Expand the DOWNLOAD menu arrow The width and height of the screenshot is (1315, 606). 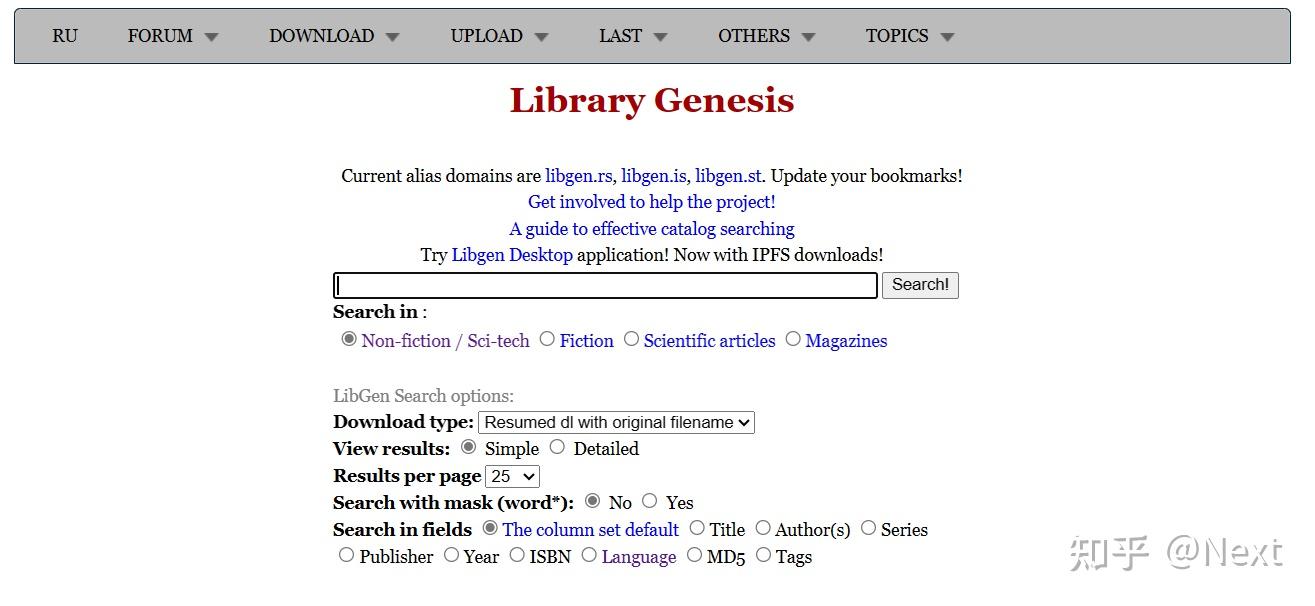(x=392, y=37)
